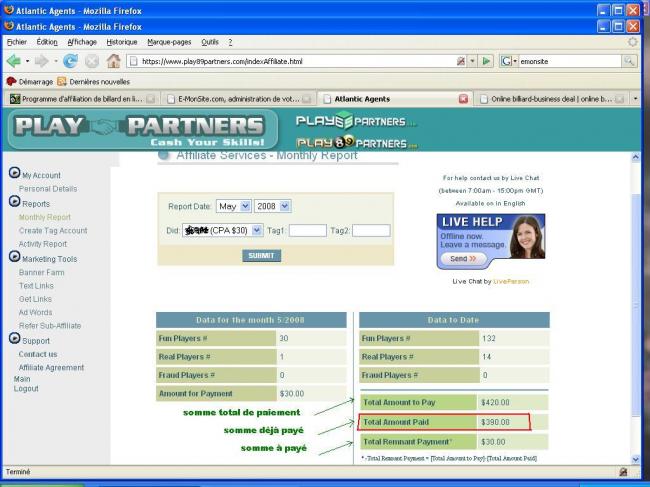
Task: Click the Stop loading icon
Action: [92, 61]
